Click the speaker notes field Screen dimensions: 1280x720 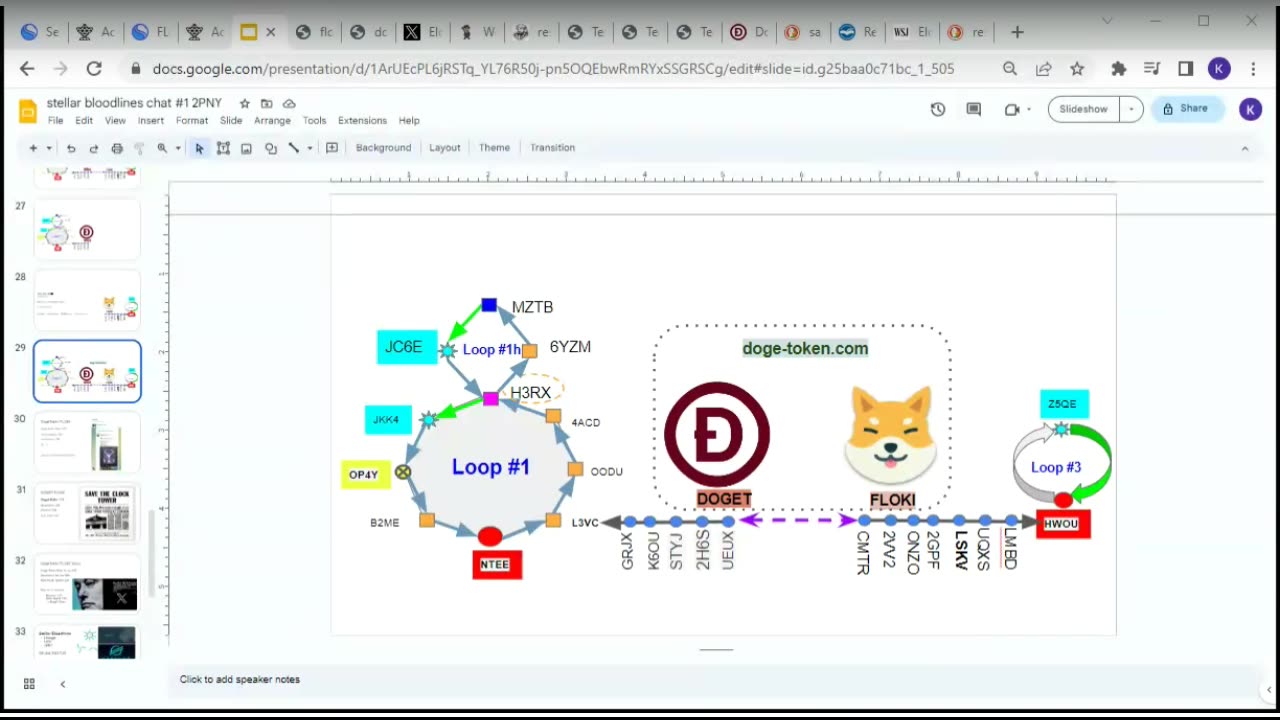715,680
